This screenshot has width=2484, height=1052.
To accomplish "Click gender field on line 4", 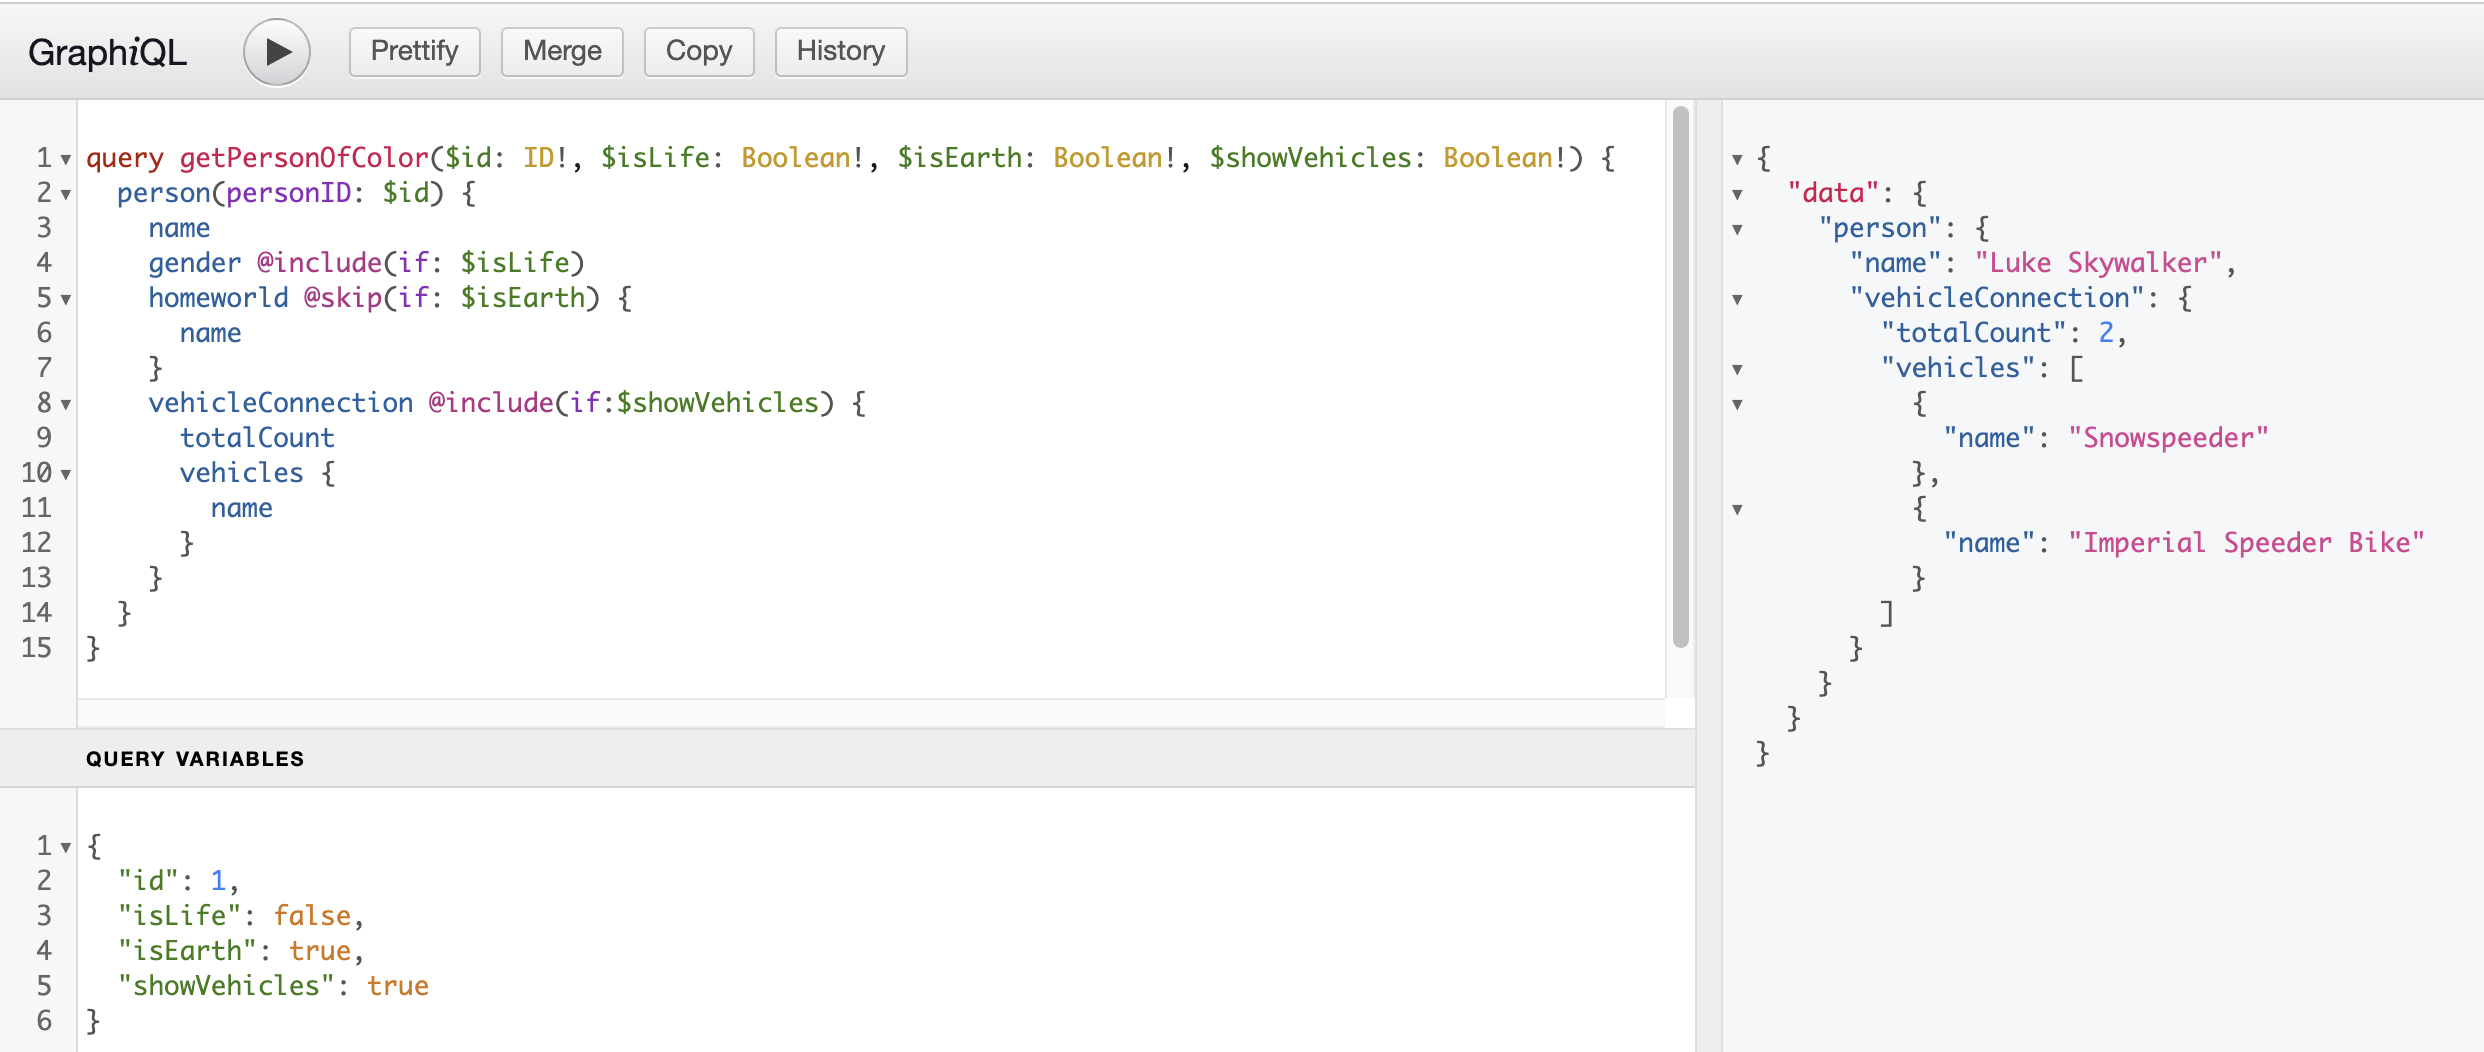I will (195, 263).
